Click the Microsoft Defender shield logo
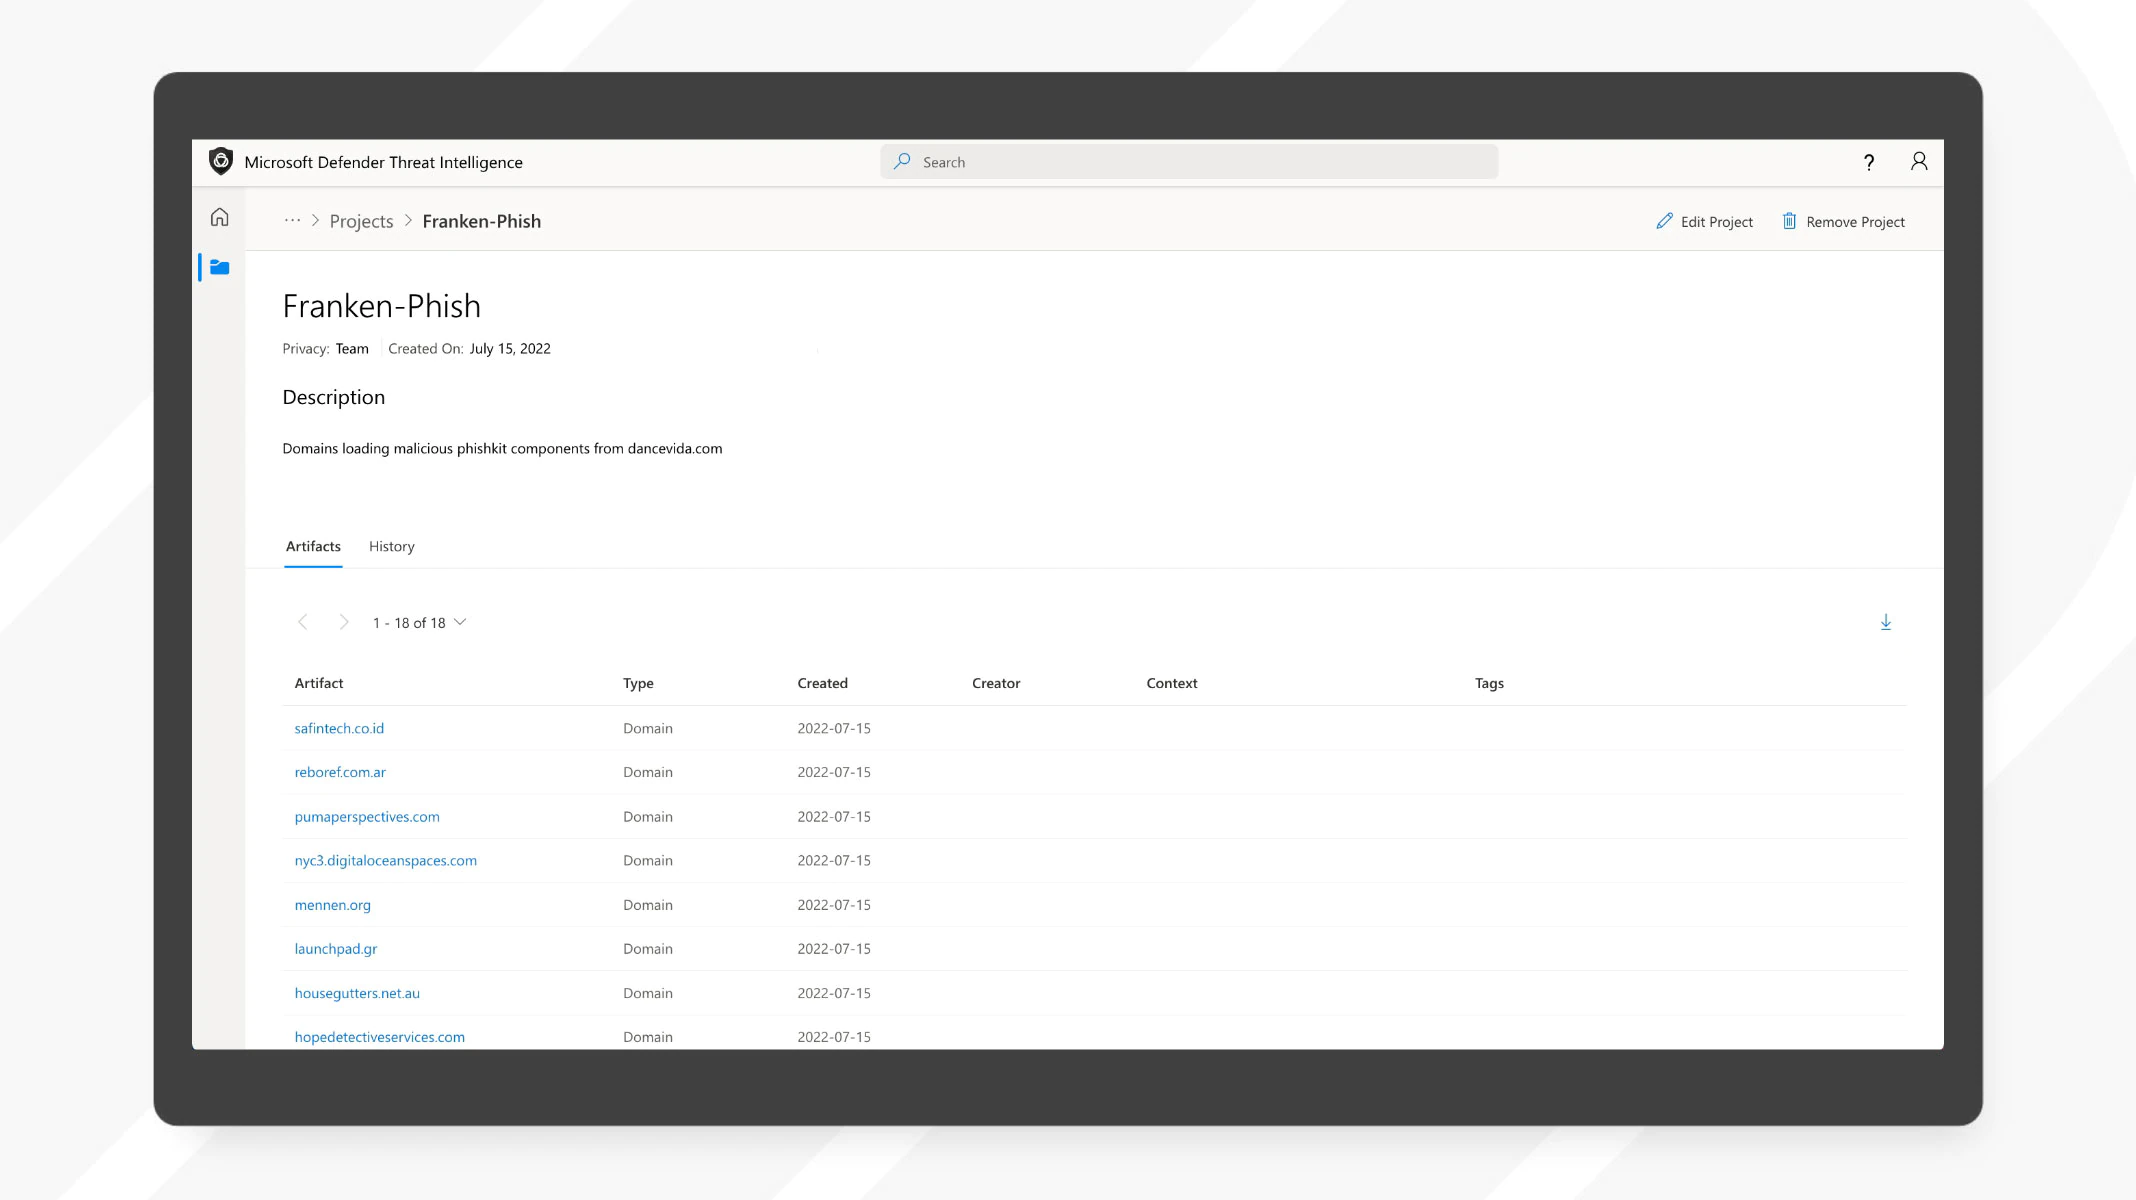The width and height of the screenshot is (2136, 1200). (x=220, y=161)
